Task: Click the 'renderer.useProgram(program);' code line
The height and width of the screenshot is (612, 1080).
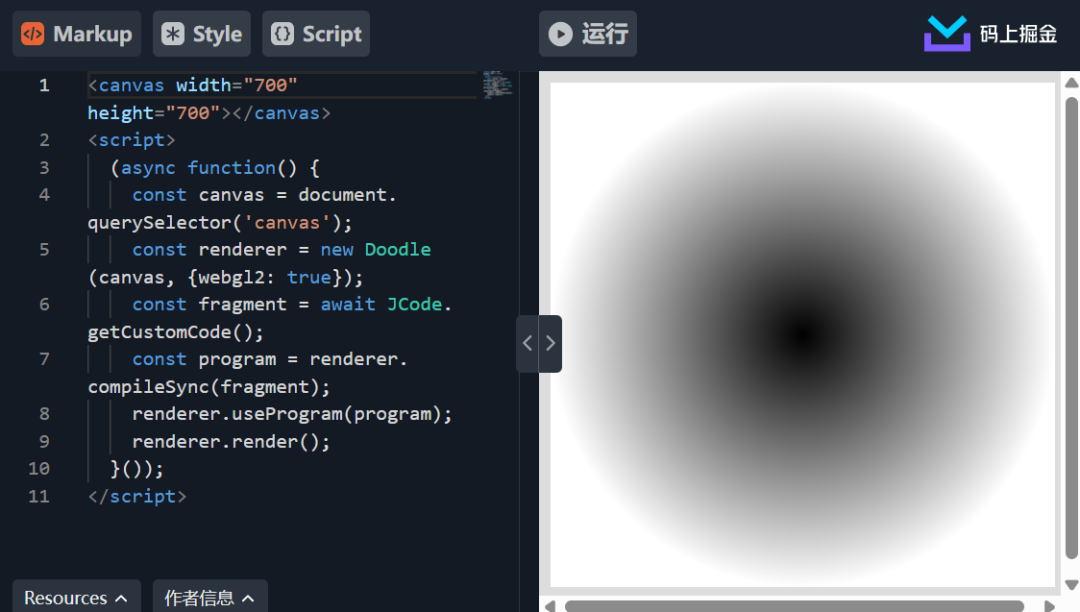Action: (x=292, y=414)
